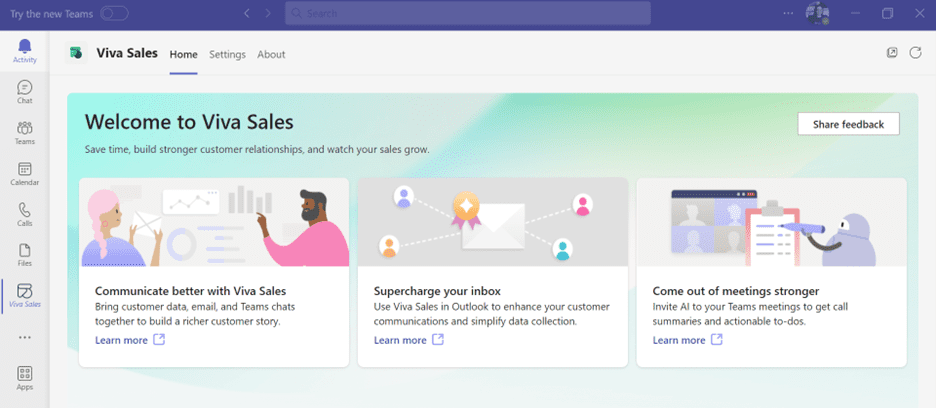Open Chat from the sidebar
The height and width of the screenshot is (408, 936).
(24, 92)
